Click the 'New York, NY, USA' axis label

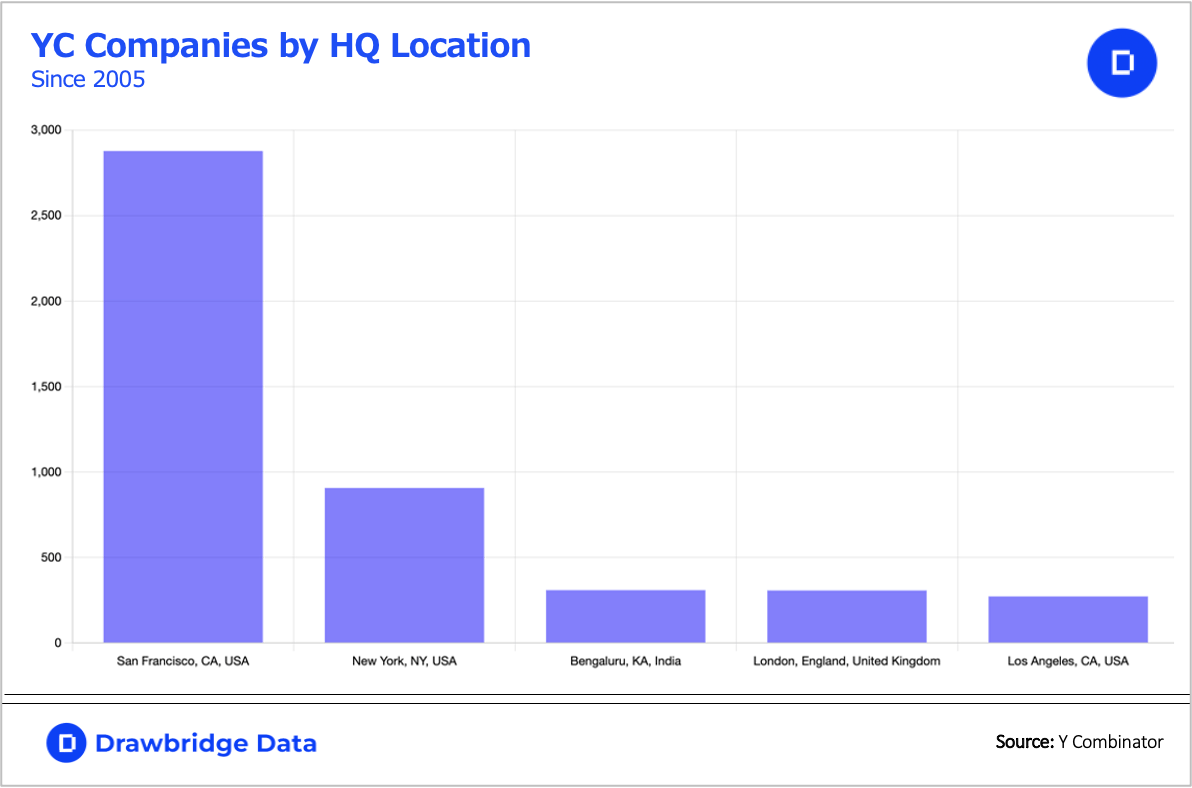point(404,661)
